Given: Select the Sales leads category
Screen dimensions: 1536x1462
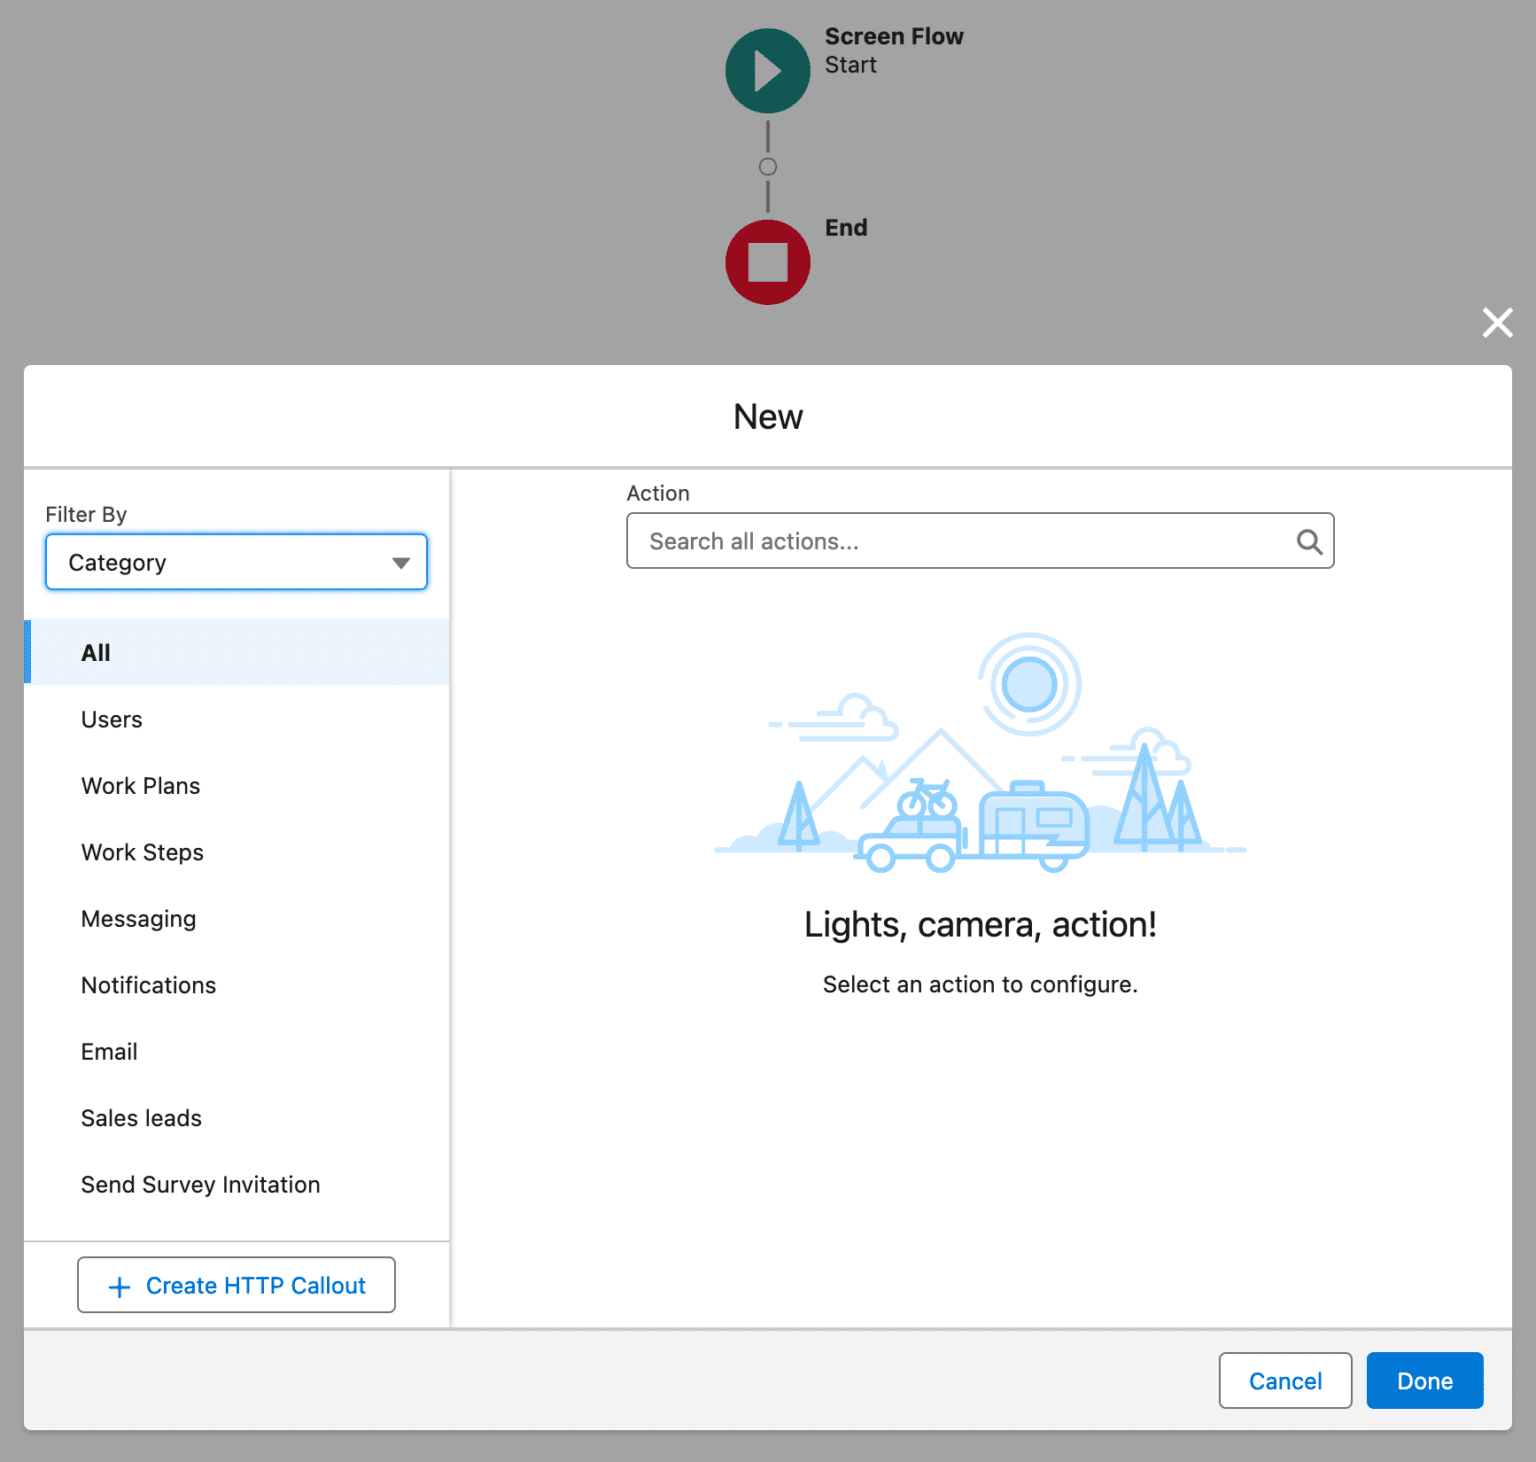Looking at the screenshot, I should point(141,1118).
